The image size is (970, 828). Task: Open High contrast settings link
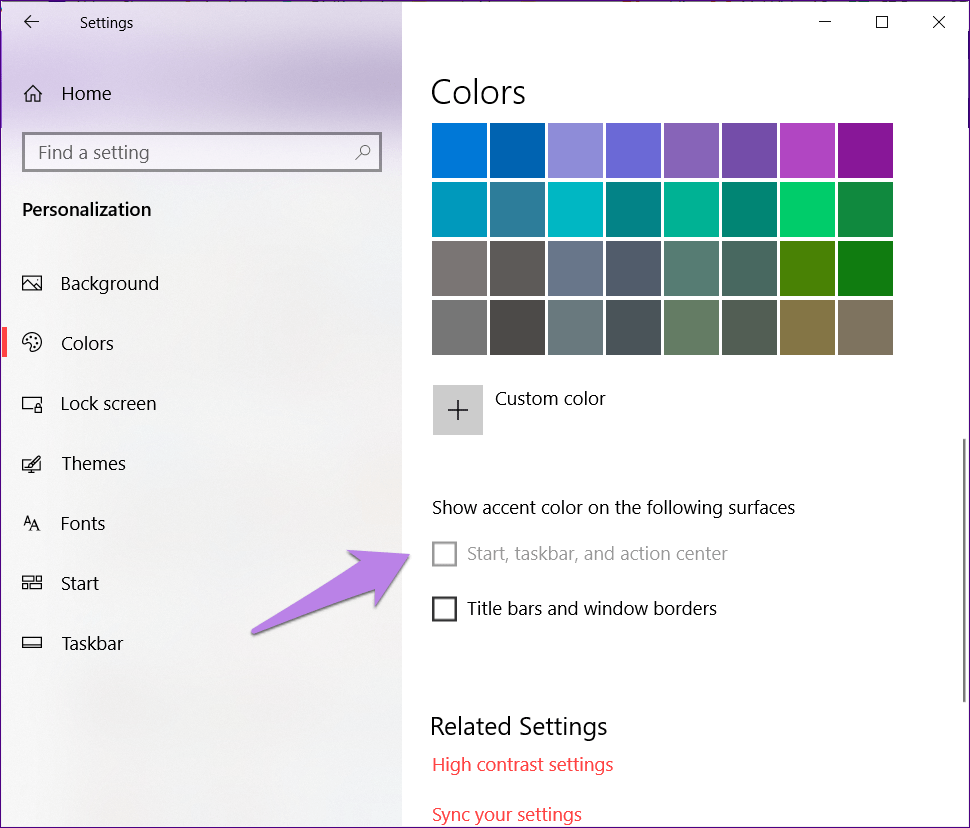tap(522, 765)
